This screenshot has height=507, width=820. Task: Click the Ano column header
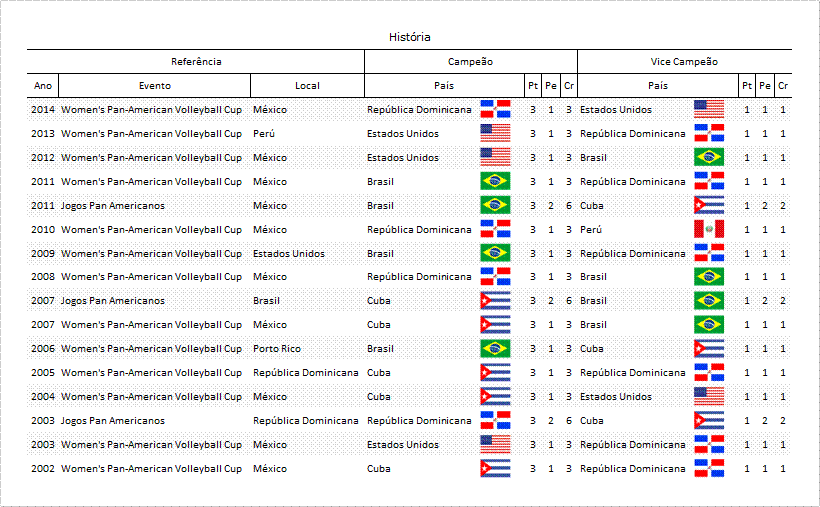click(43, 86)
